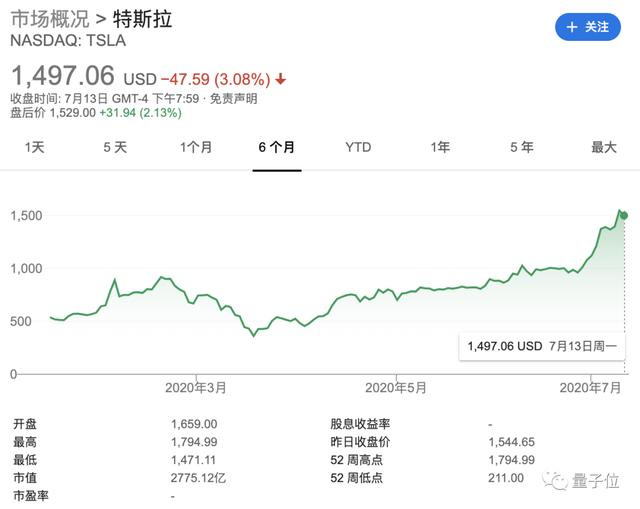Click the 2020年5月 axis label
The height and width of the screenshot is (509, 640).
point(396,387)
